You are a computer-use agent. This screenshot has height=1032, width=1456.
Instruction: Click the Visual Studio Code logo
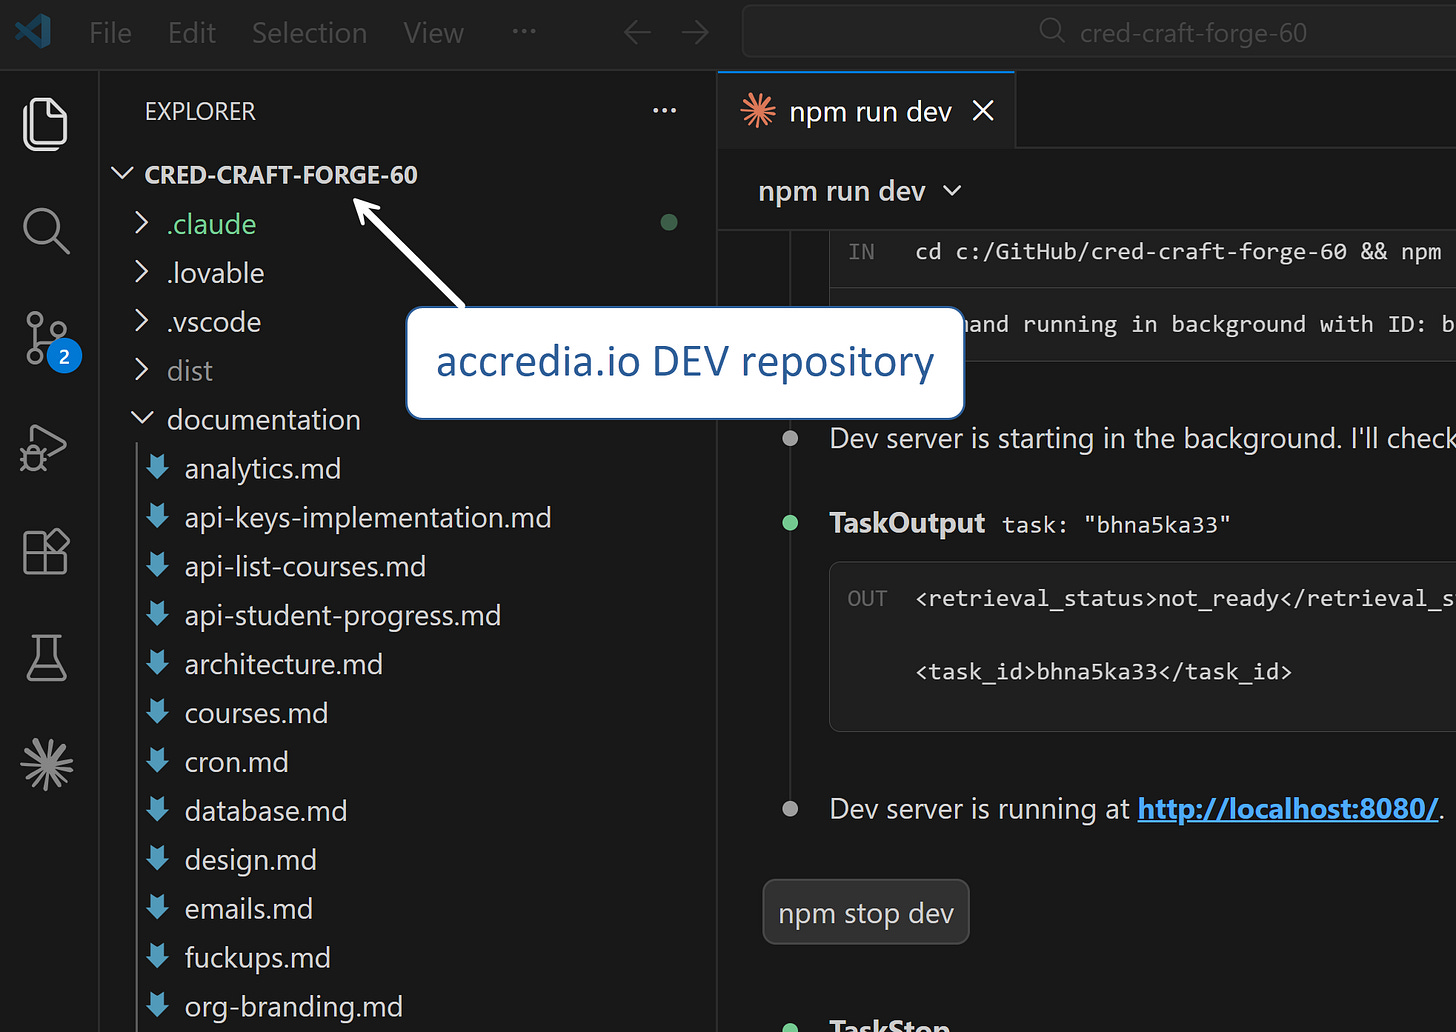click(x=33, y=31)
